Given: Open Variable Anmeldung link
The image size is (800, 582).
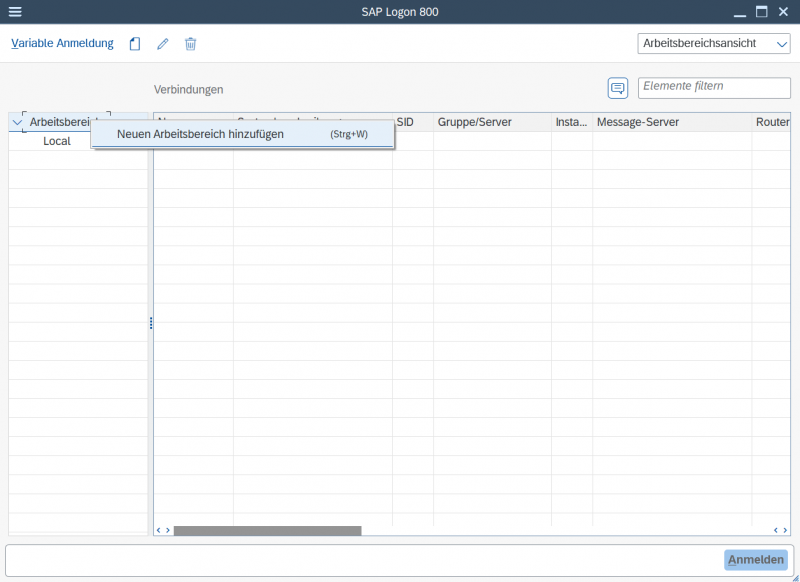Looking at the screenshot, I should tap(62, 43).
